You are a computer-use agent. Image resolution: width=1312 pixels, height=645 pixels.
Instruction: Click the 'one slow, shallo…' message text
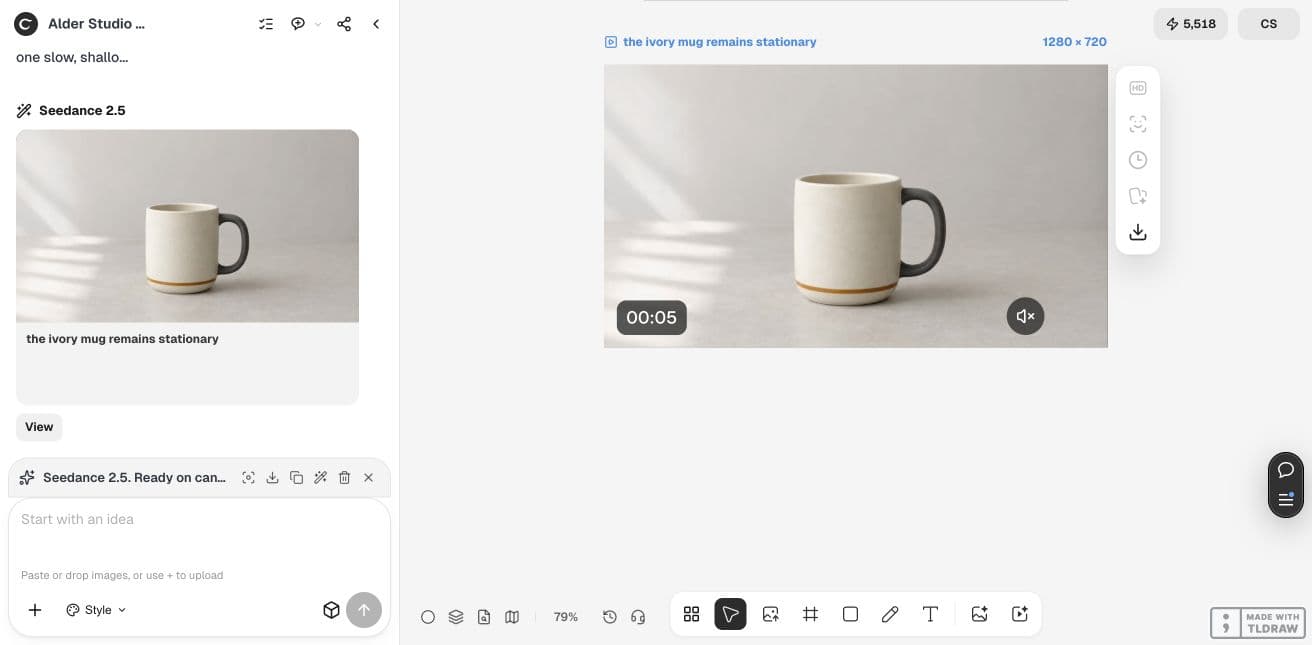pos(72,57)
